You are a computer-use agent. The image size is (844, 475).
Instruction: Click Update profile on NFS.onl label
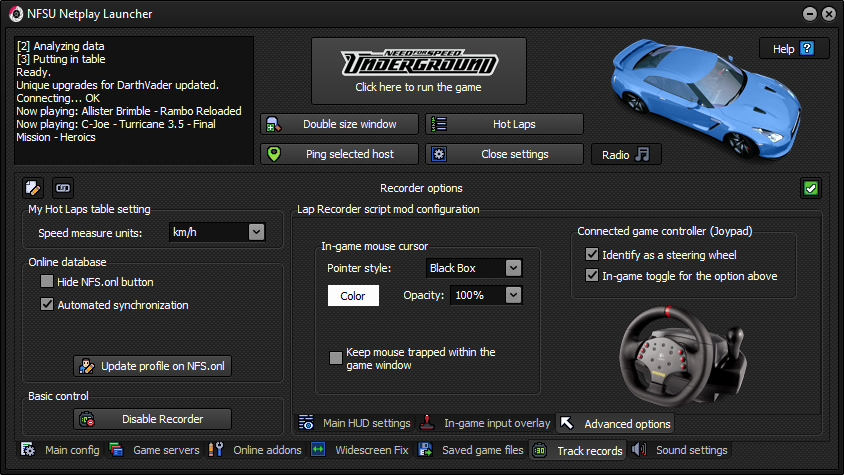click(x=163, y=366)
